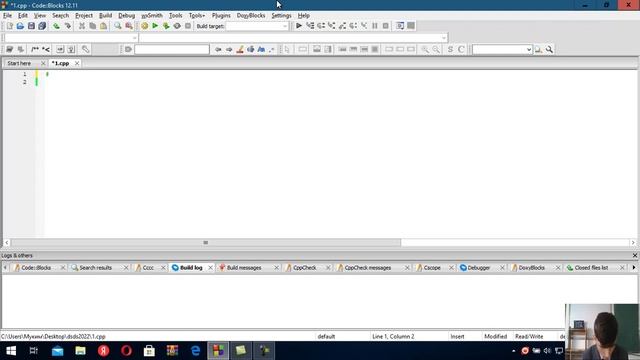The image size is (640, 360).
Task: Open the Search menu
Action: pyautogui.click(x=60, y=16)
